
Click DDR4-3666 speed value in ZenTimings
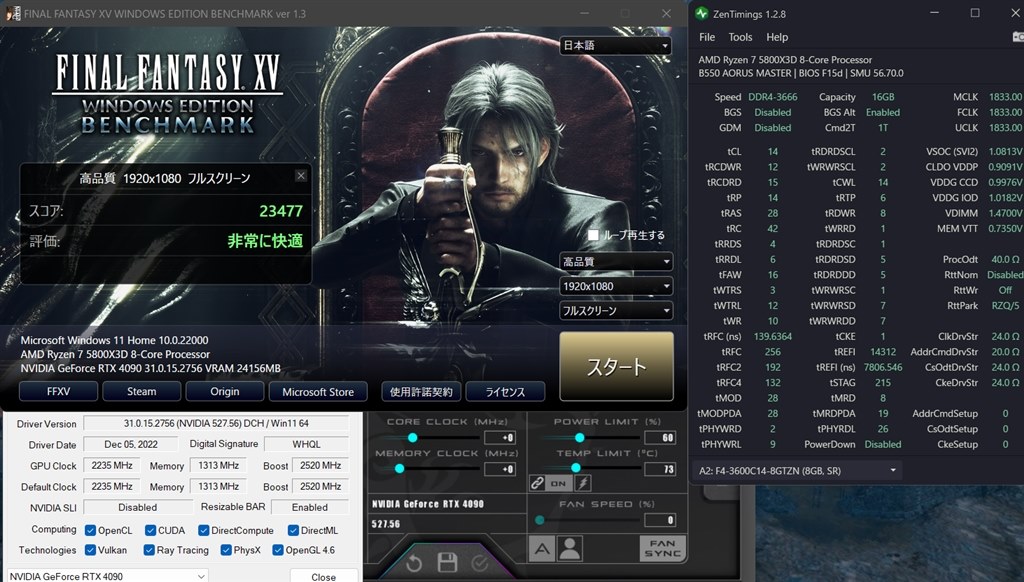[x=773, y=97]
